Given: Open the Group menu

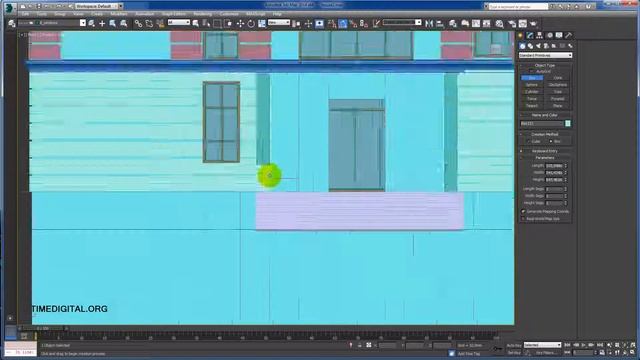Looking at the screenshot, I should point(60,14).
